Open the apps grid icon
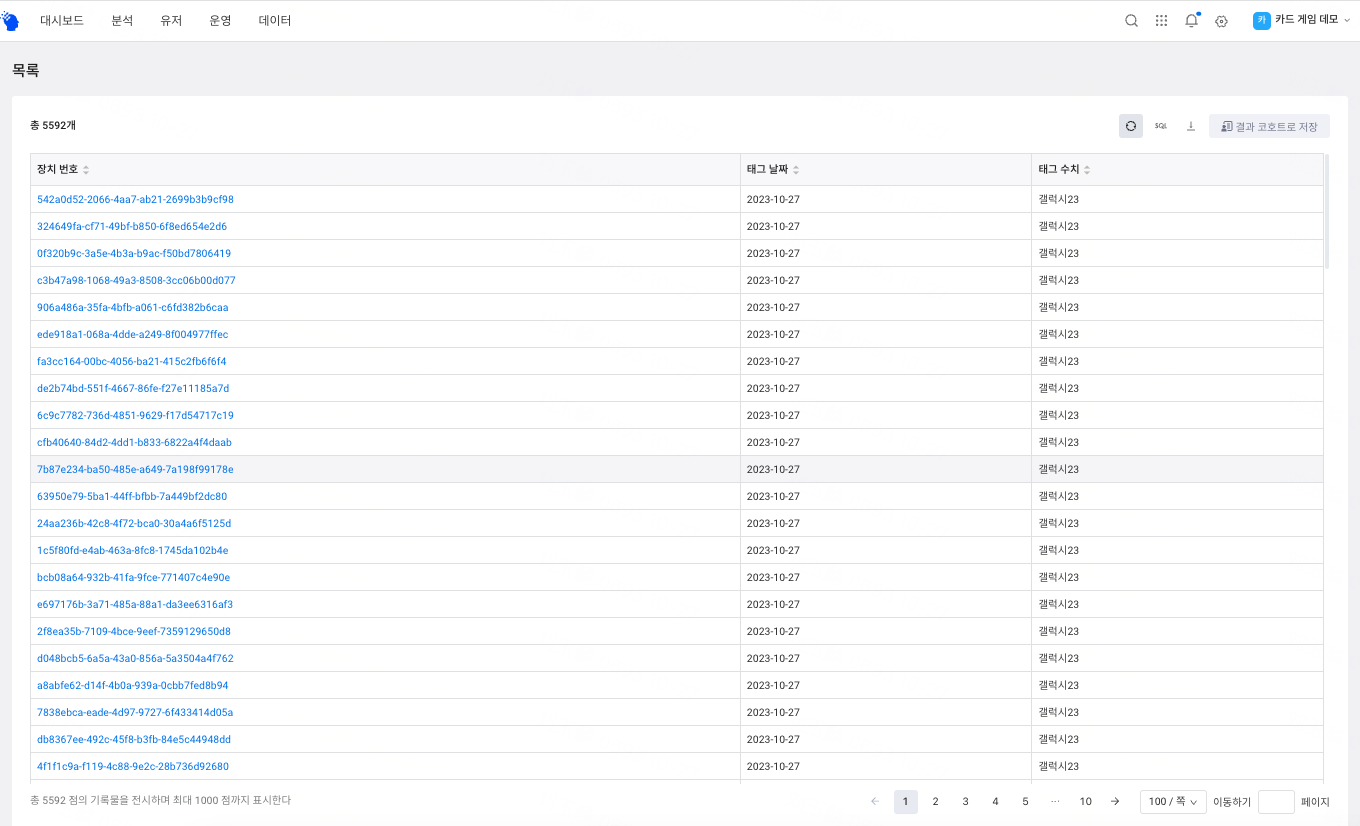 click(x=1161, y=20)
